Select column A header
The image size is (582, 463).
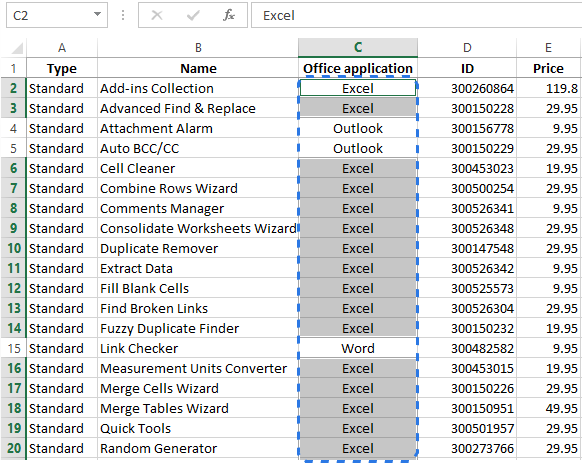point(62,48)
